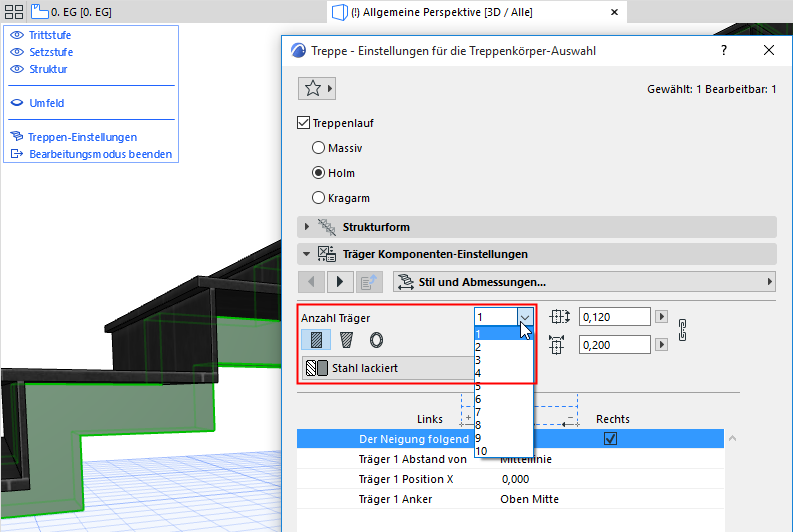Select the round beam profile icon
This screenshot has height=532, width=793.
pos(376,340)
